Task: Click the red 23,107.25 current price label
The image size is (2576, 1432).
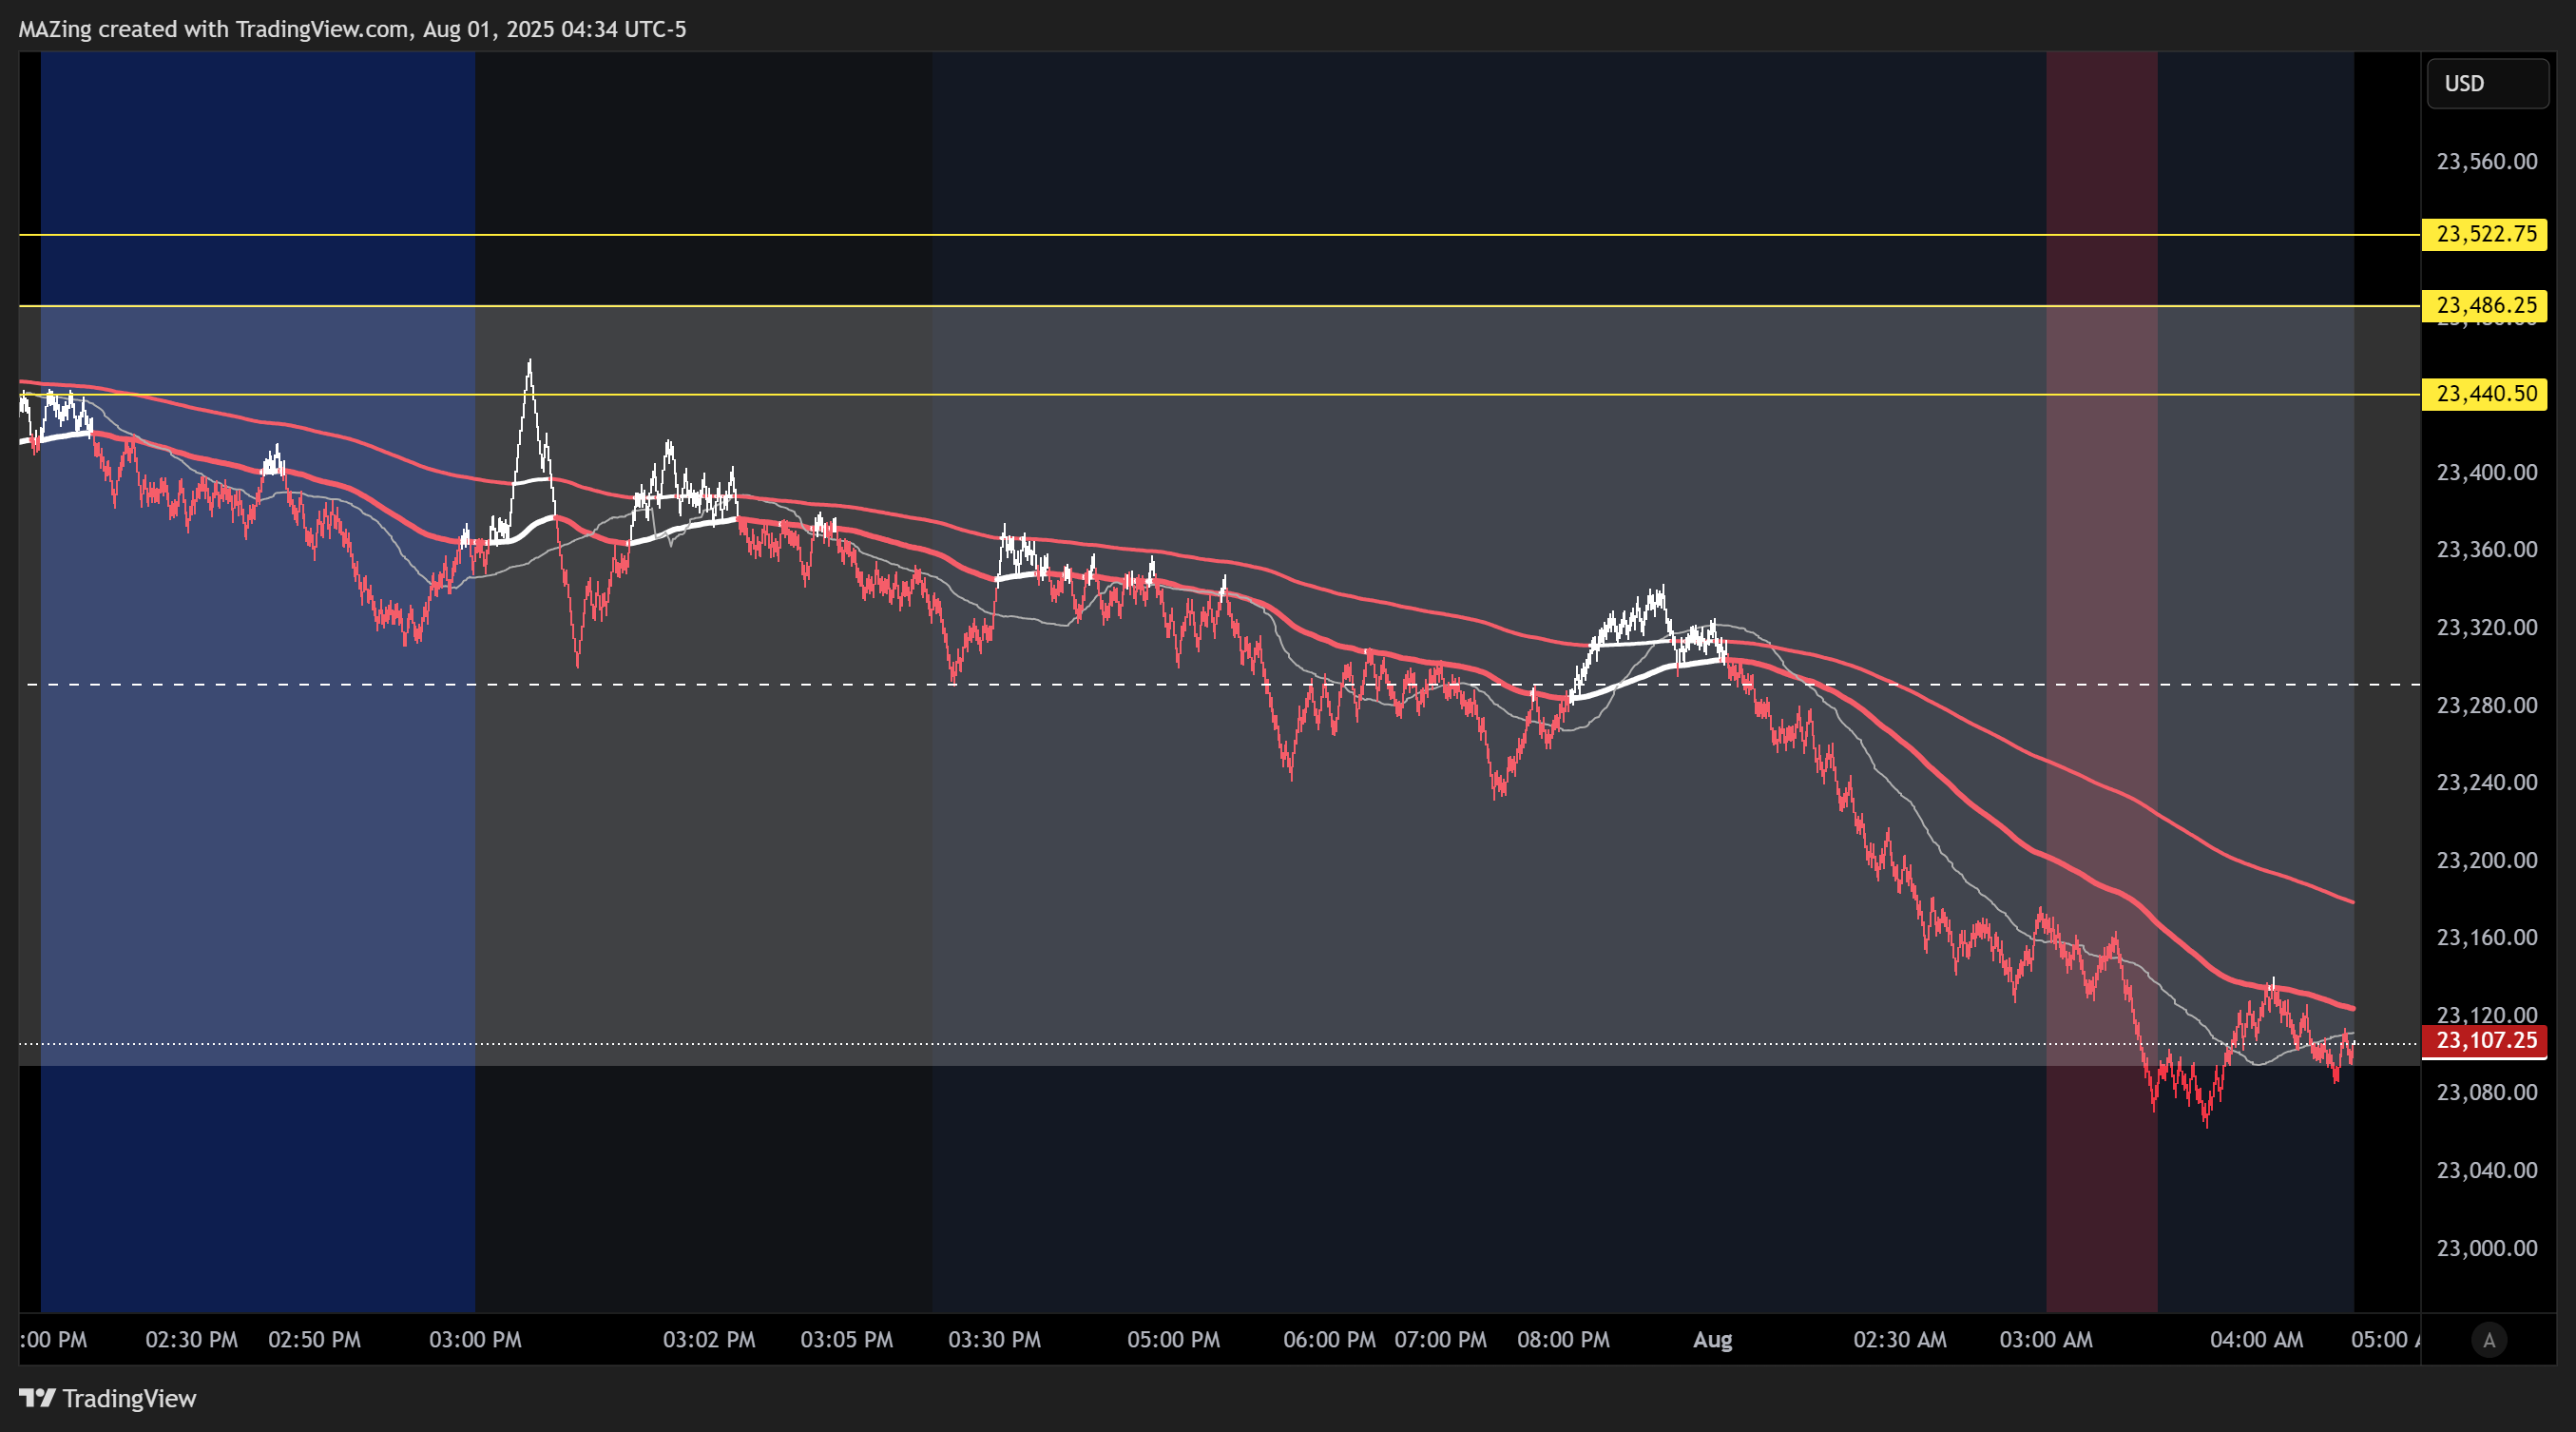Action: tap(2485, 1041)
